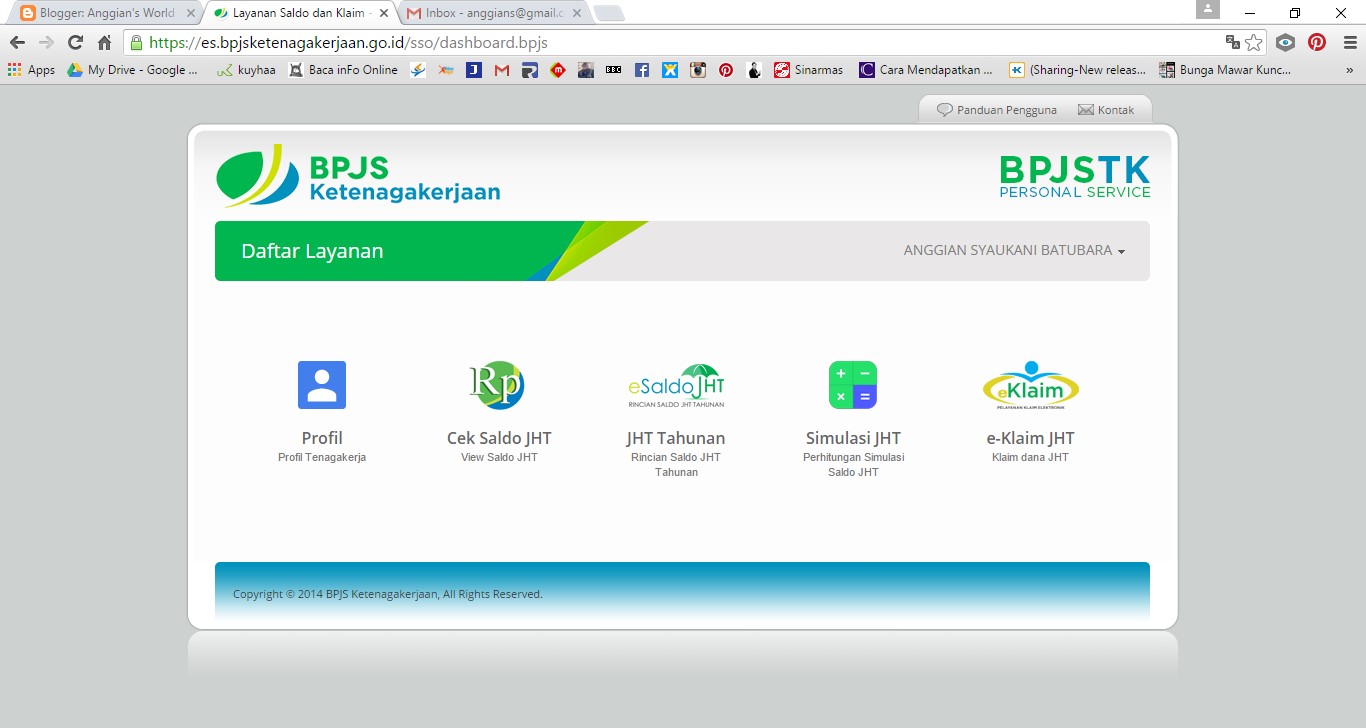Click the browser forward arrow
The height and width of the screenshot is (728, 1366).
46,43
